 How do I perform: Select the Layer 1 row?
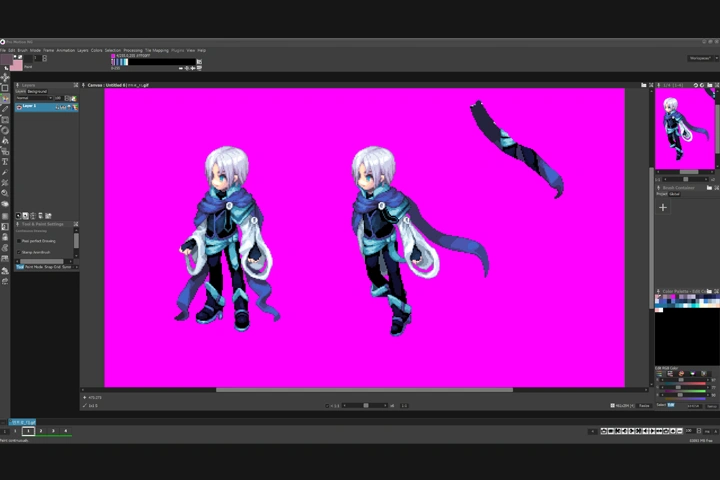pyautogui.click(x=46, y=107)
